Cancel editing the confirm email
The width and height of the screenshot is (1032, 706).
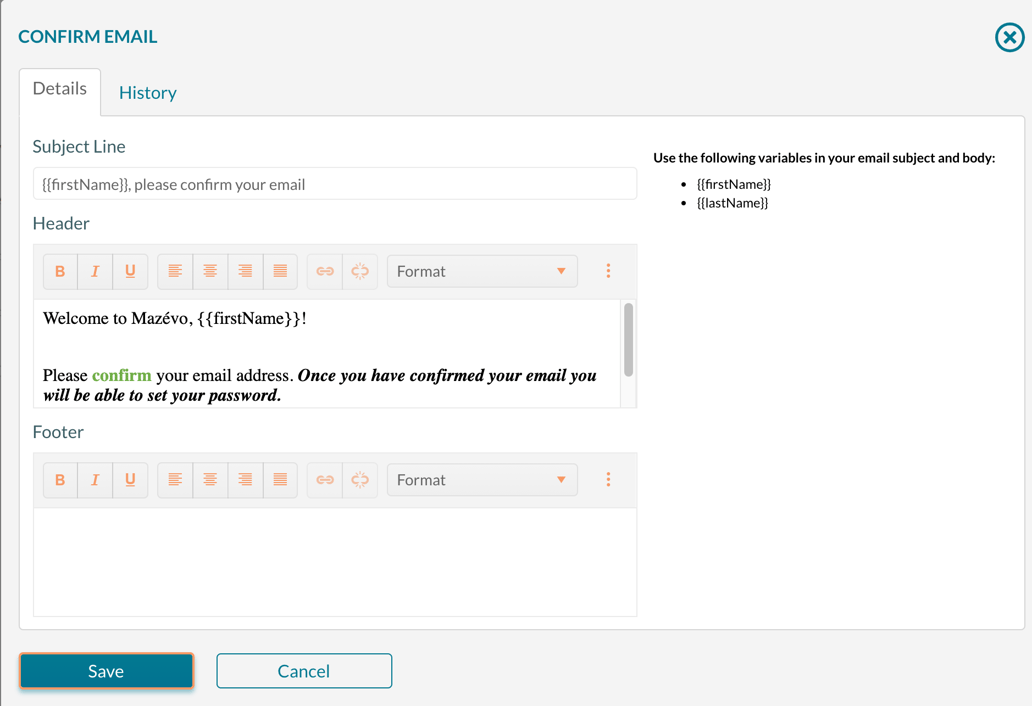coord(304,671)
